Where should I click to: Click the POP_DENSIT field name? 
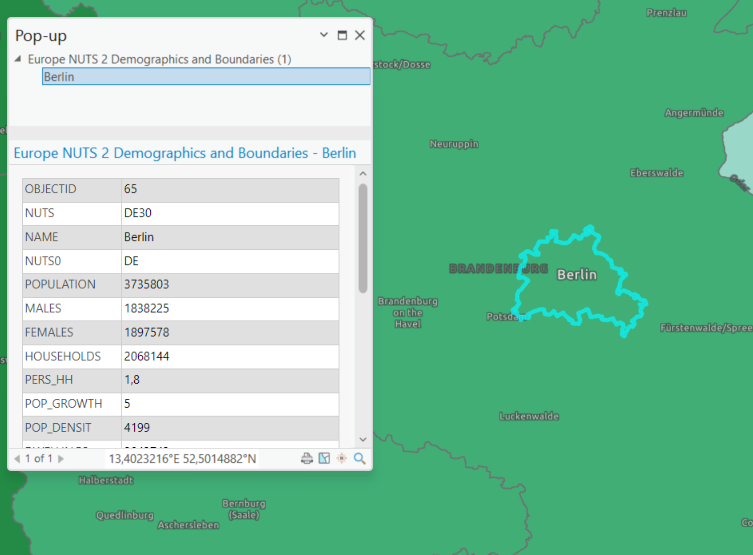(58, 427)
